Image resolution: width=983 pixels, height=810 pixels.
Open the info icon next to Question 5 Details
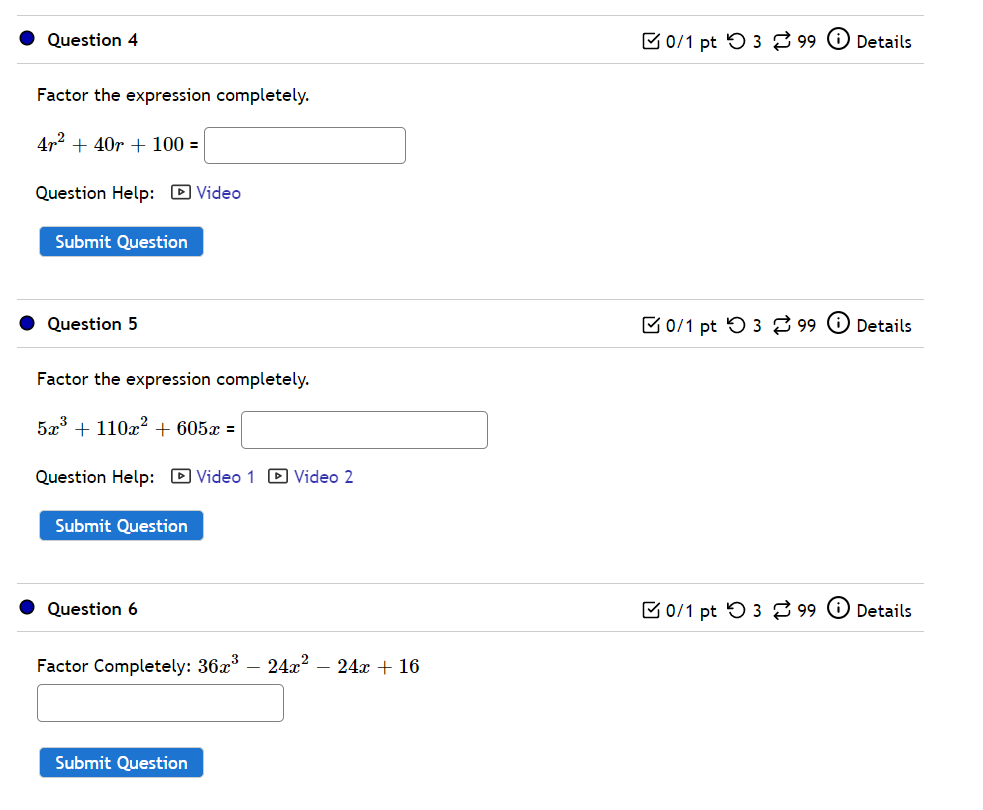click(x=838, y=324)
